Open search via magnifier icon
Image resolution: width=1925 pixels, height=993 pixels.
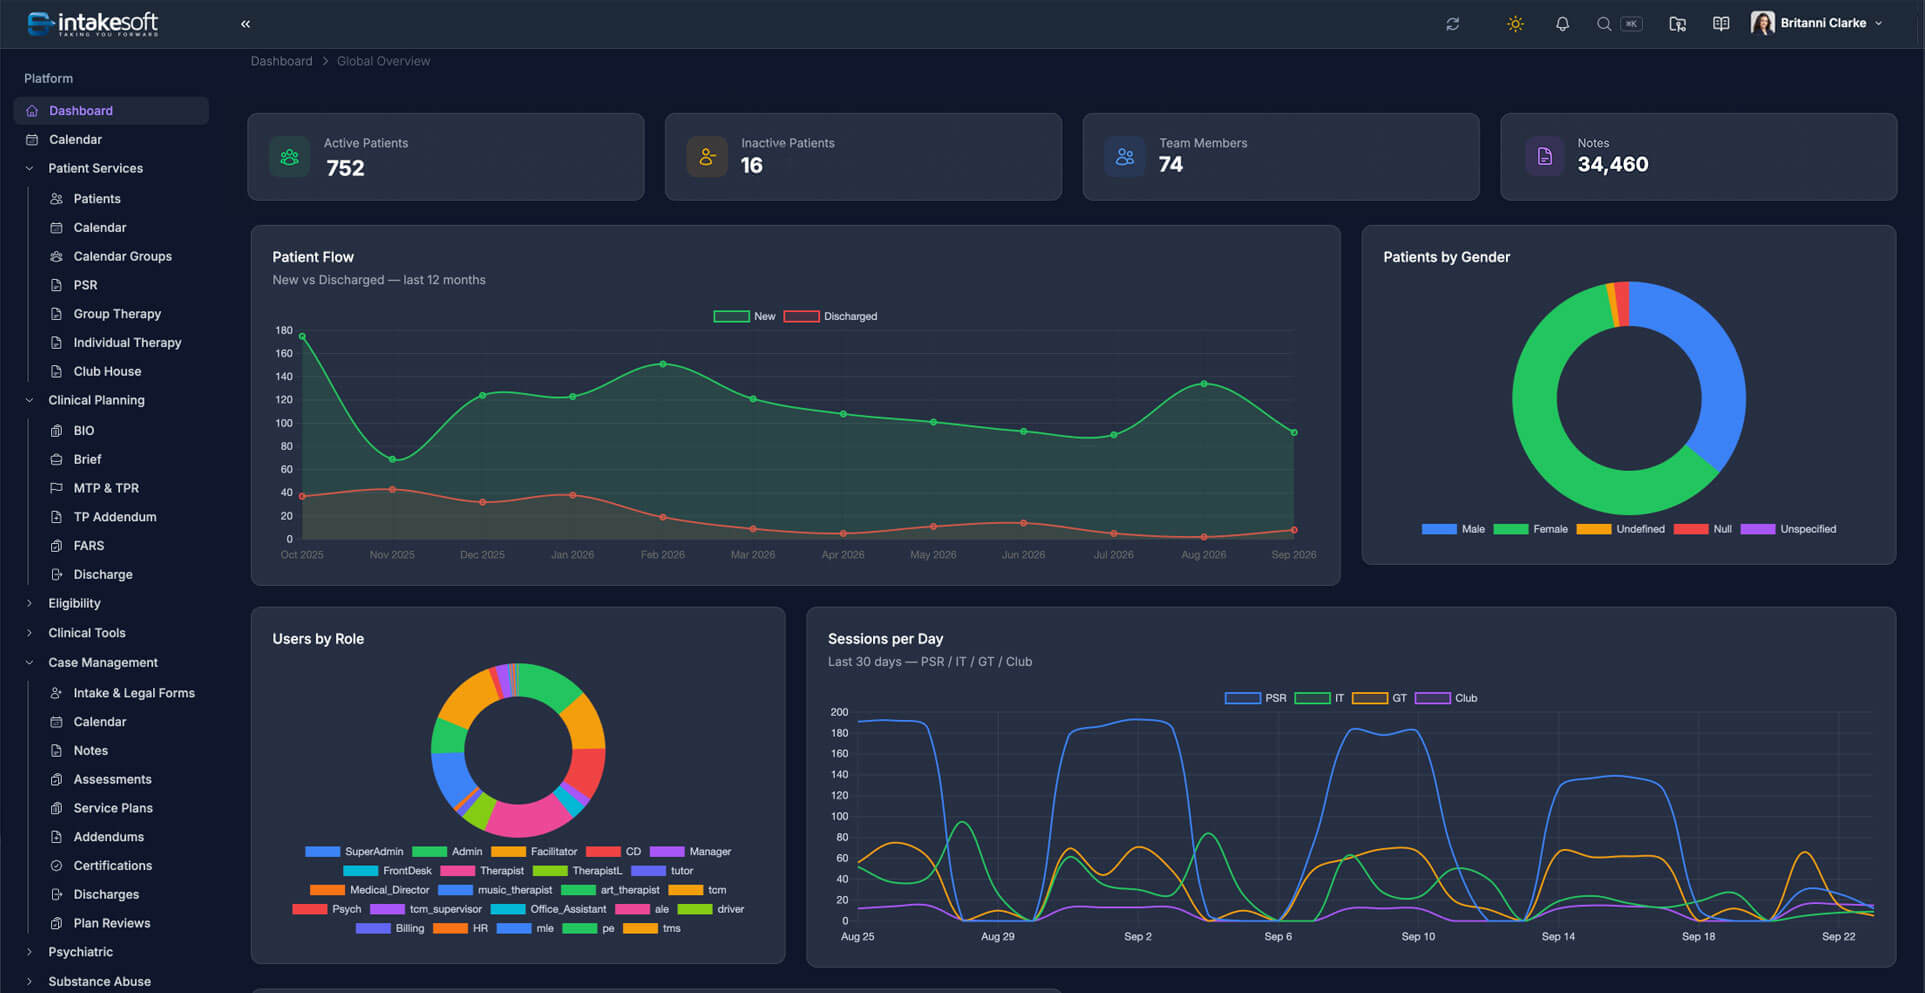[1604, 24]
